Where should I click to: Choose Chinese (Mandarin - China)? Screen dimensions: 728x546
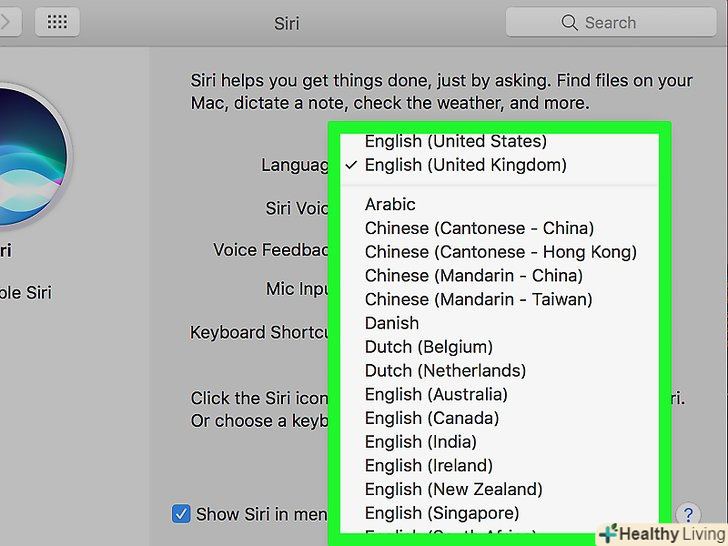(x=499, y=276)
